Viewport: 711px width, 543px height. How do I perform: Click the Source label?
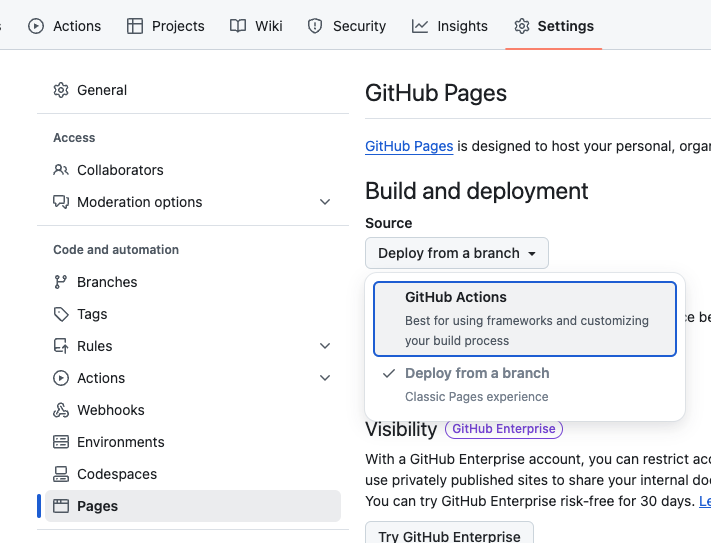click(389, 223)
